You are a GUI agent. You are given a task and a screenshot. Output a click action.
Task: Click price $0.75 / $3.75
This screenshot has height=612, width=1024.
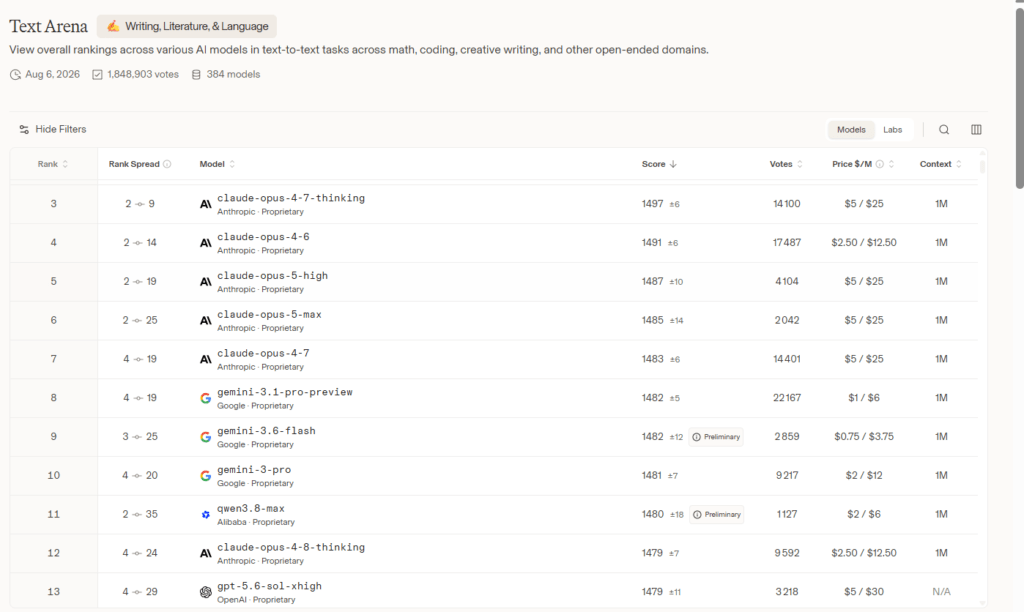[863, 436]
